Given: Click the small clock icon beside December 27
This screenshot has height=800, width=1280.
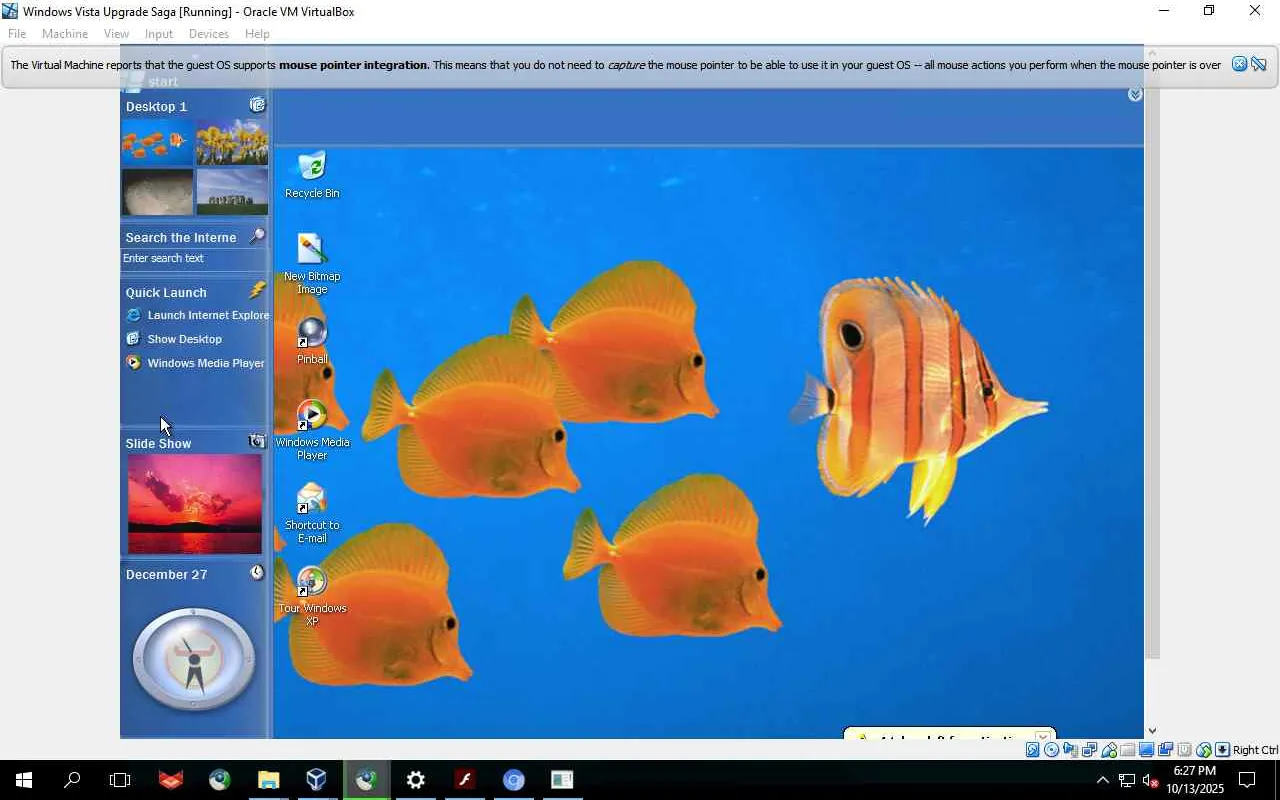Looking at the screenshot, I should (x=257, y=572).
